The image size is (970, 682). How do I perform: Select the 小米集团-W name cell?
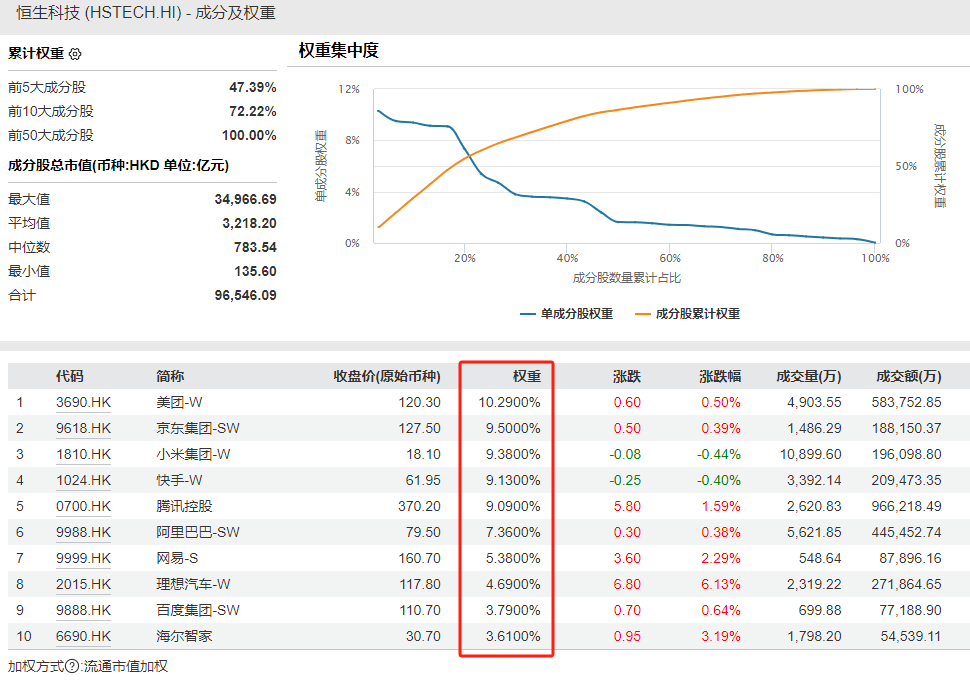coord(193,454)
